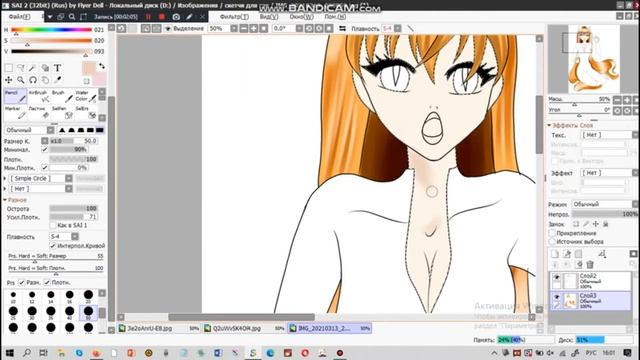Open the Плавность S-4 dropdown in brush settings
The height and width of the screenshot is (360, 640).
click(64, 237)
